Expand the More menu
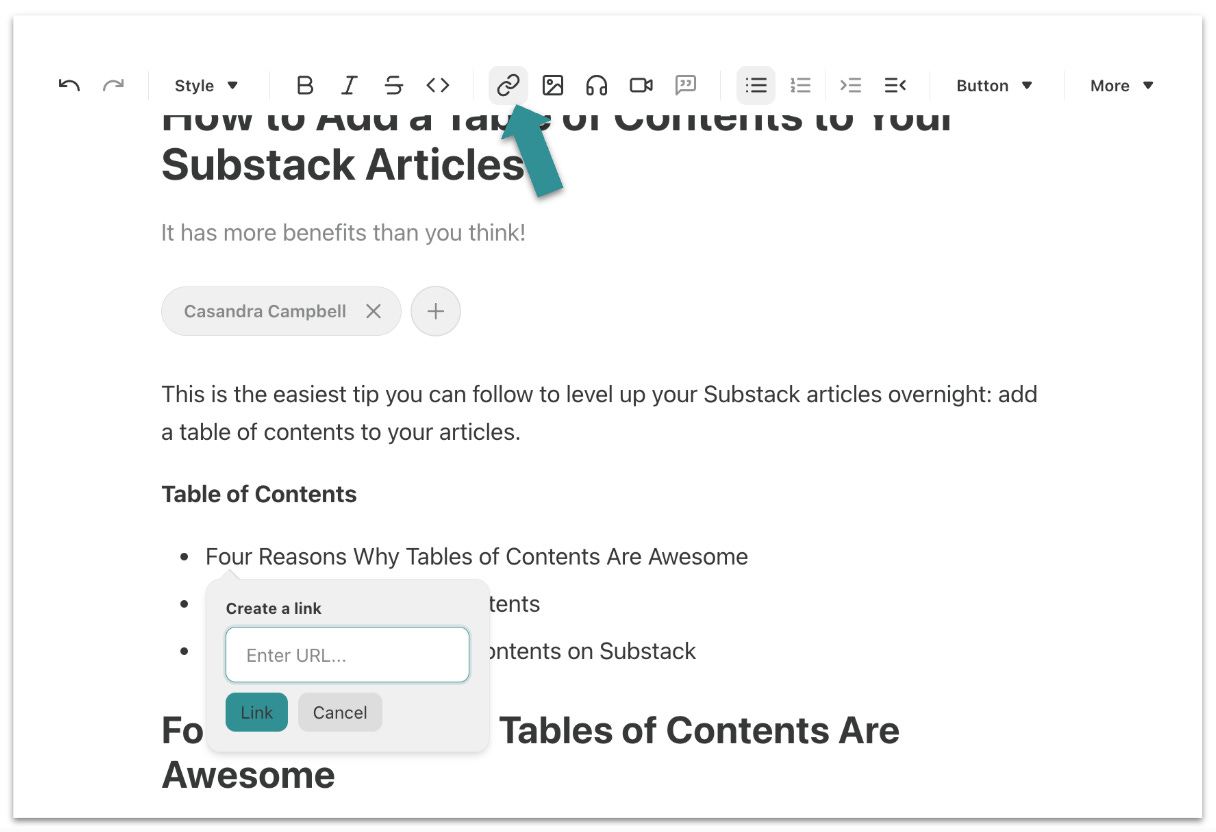 pos(1122,86)
